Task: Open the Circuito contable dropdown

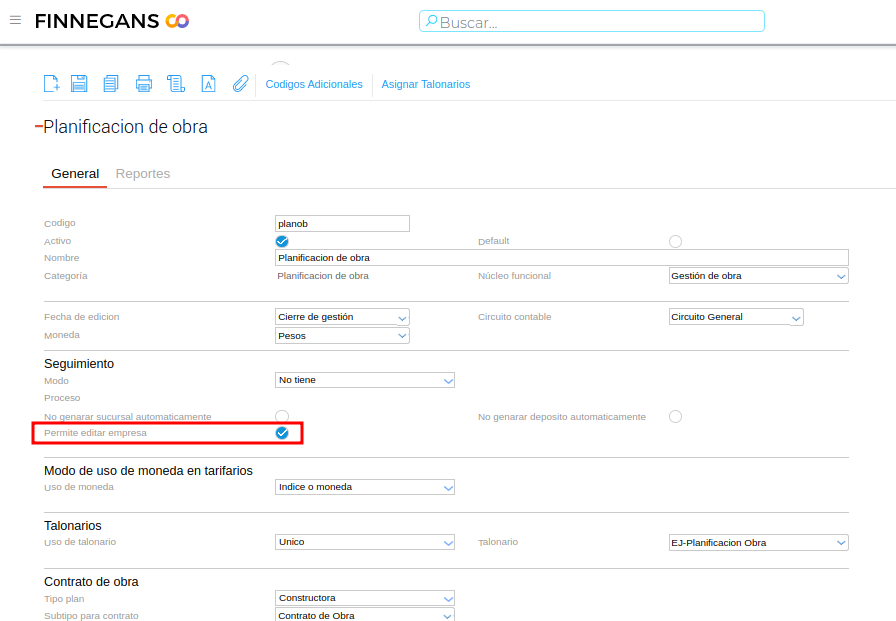Action: [x=736, y=317]
